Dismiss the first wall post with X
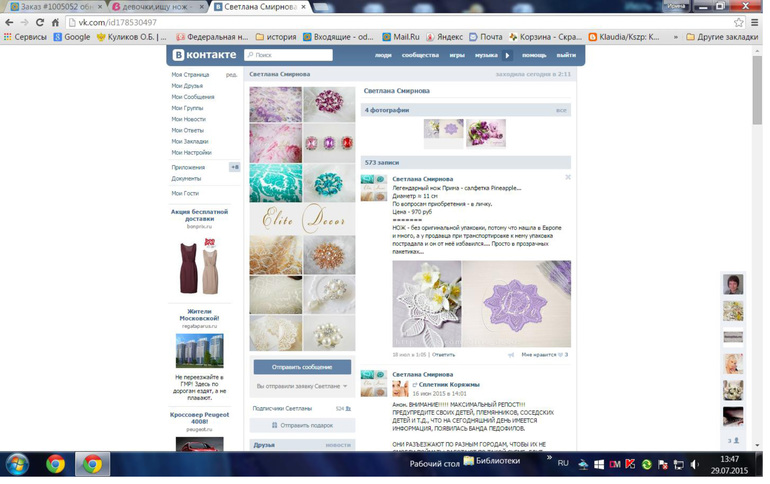This screenshot has height=484, width=770. tap(568, 178)
